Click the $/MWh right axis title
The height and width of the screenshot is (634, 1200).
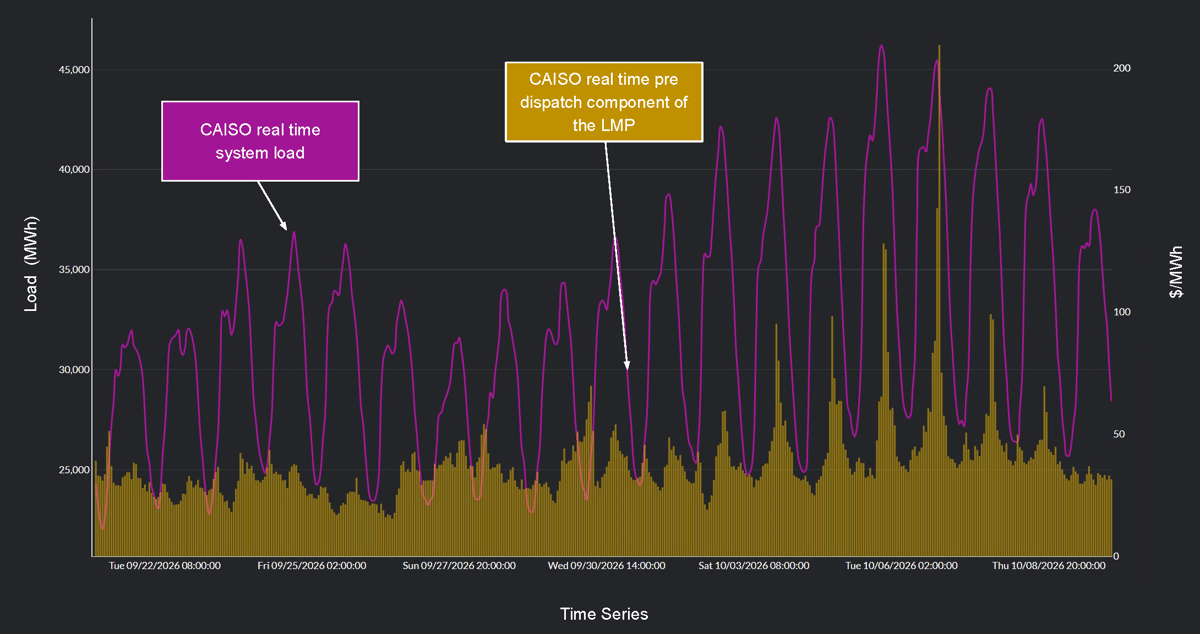click(1175, 272)
